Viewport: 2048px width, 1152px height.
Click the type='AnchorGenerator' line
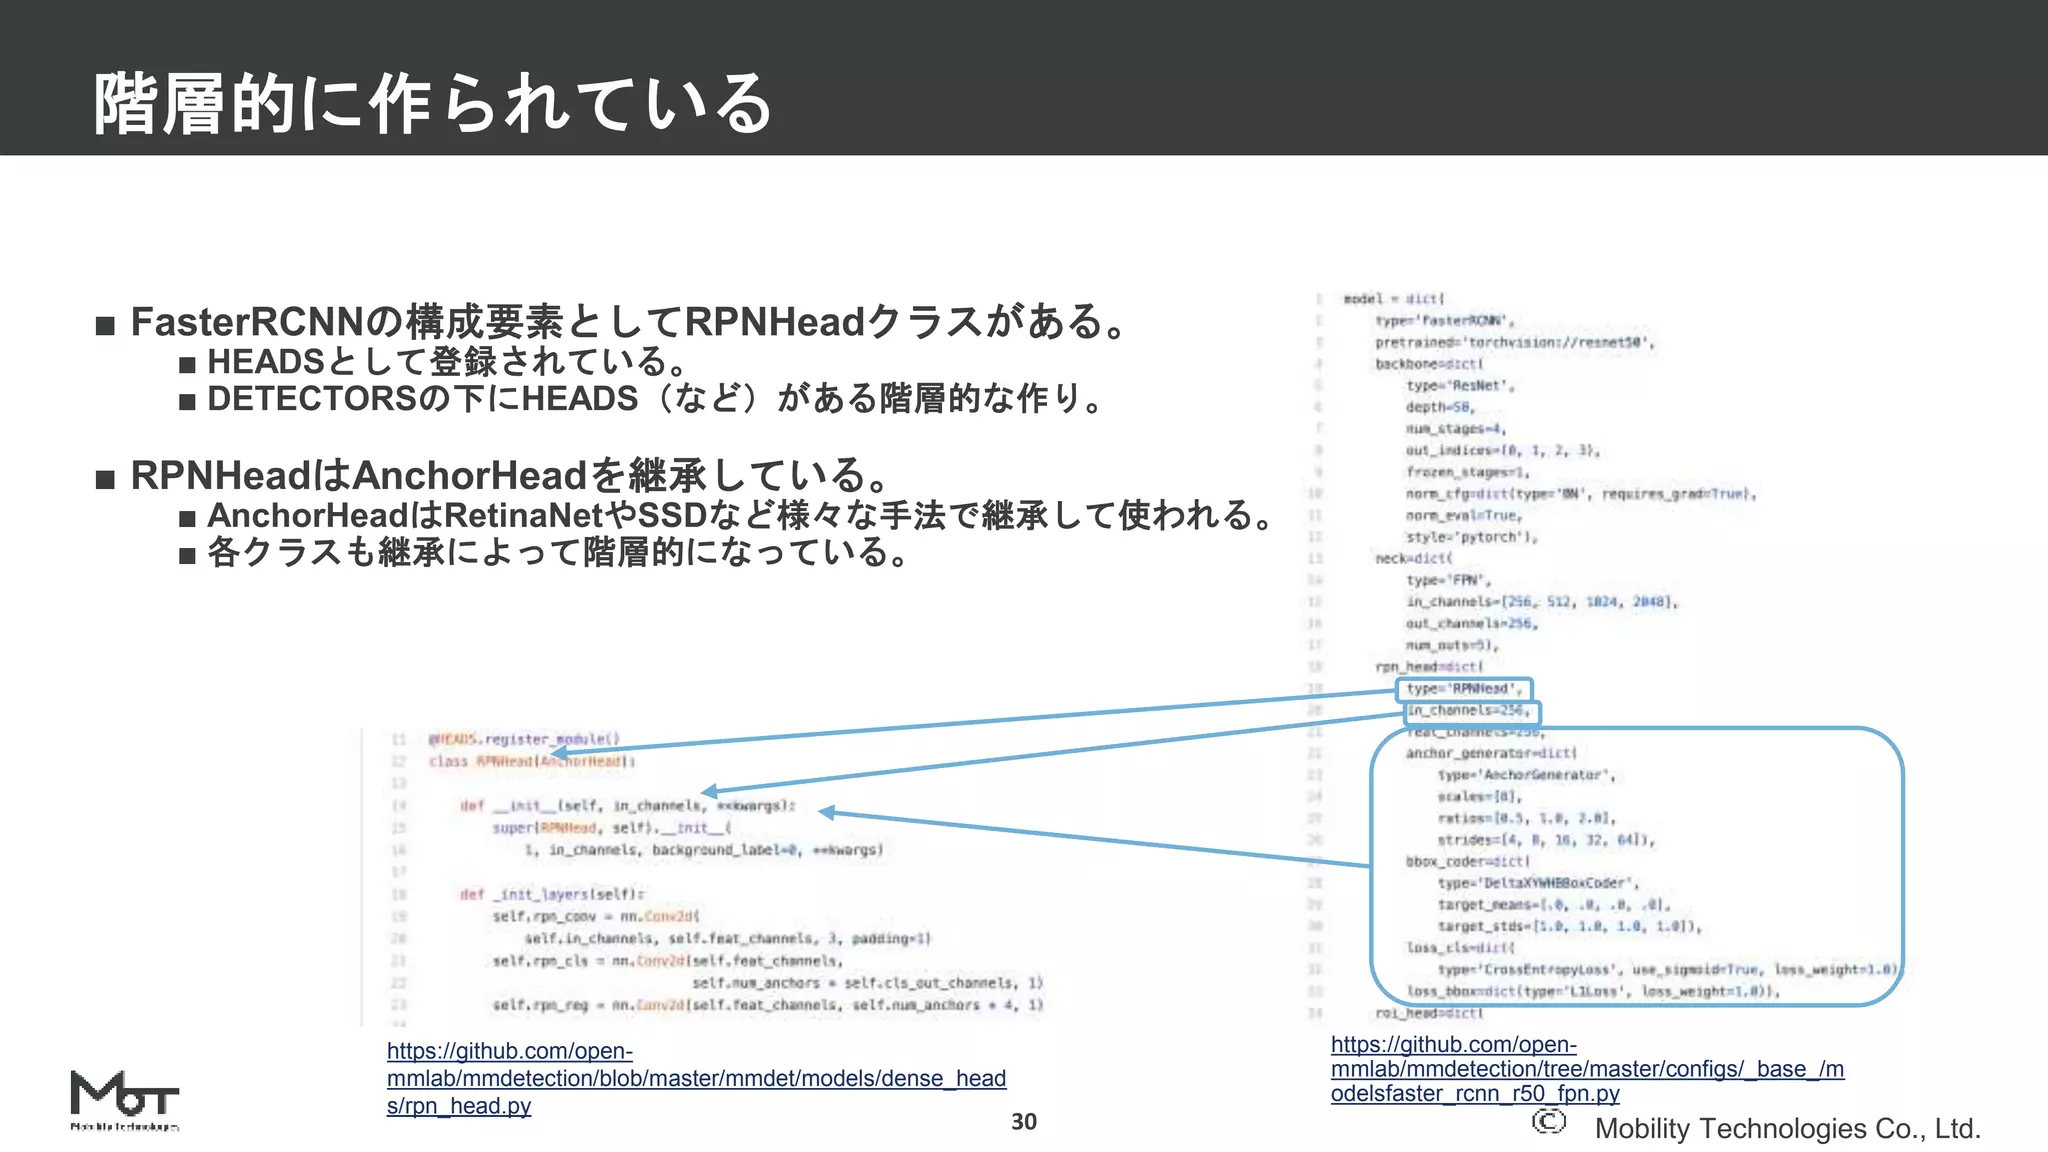(x=1527, y=775)
